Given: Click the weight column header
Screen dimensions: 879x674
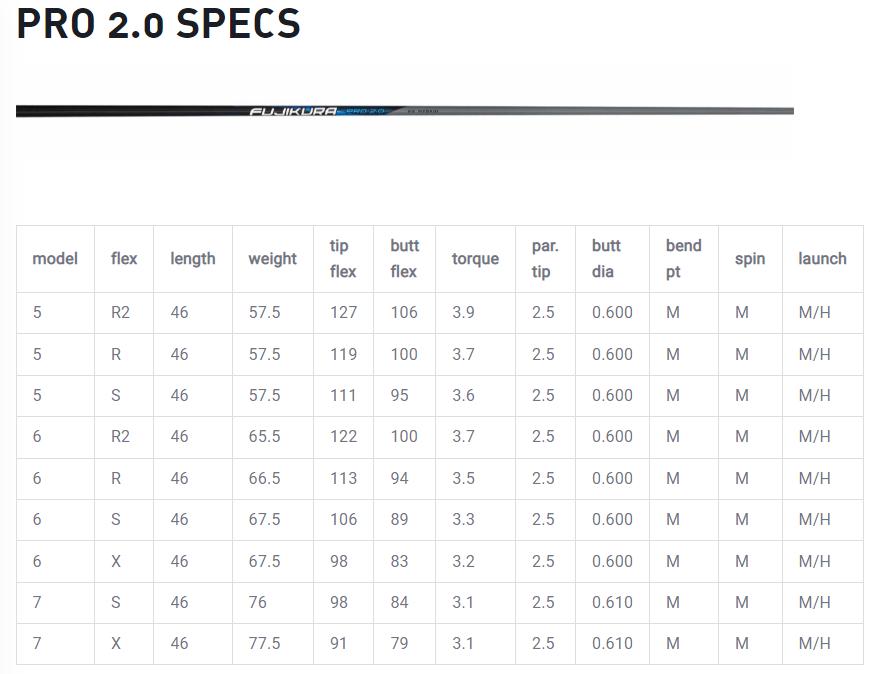Looking at the screenshot, I should point(272,259).
